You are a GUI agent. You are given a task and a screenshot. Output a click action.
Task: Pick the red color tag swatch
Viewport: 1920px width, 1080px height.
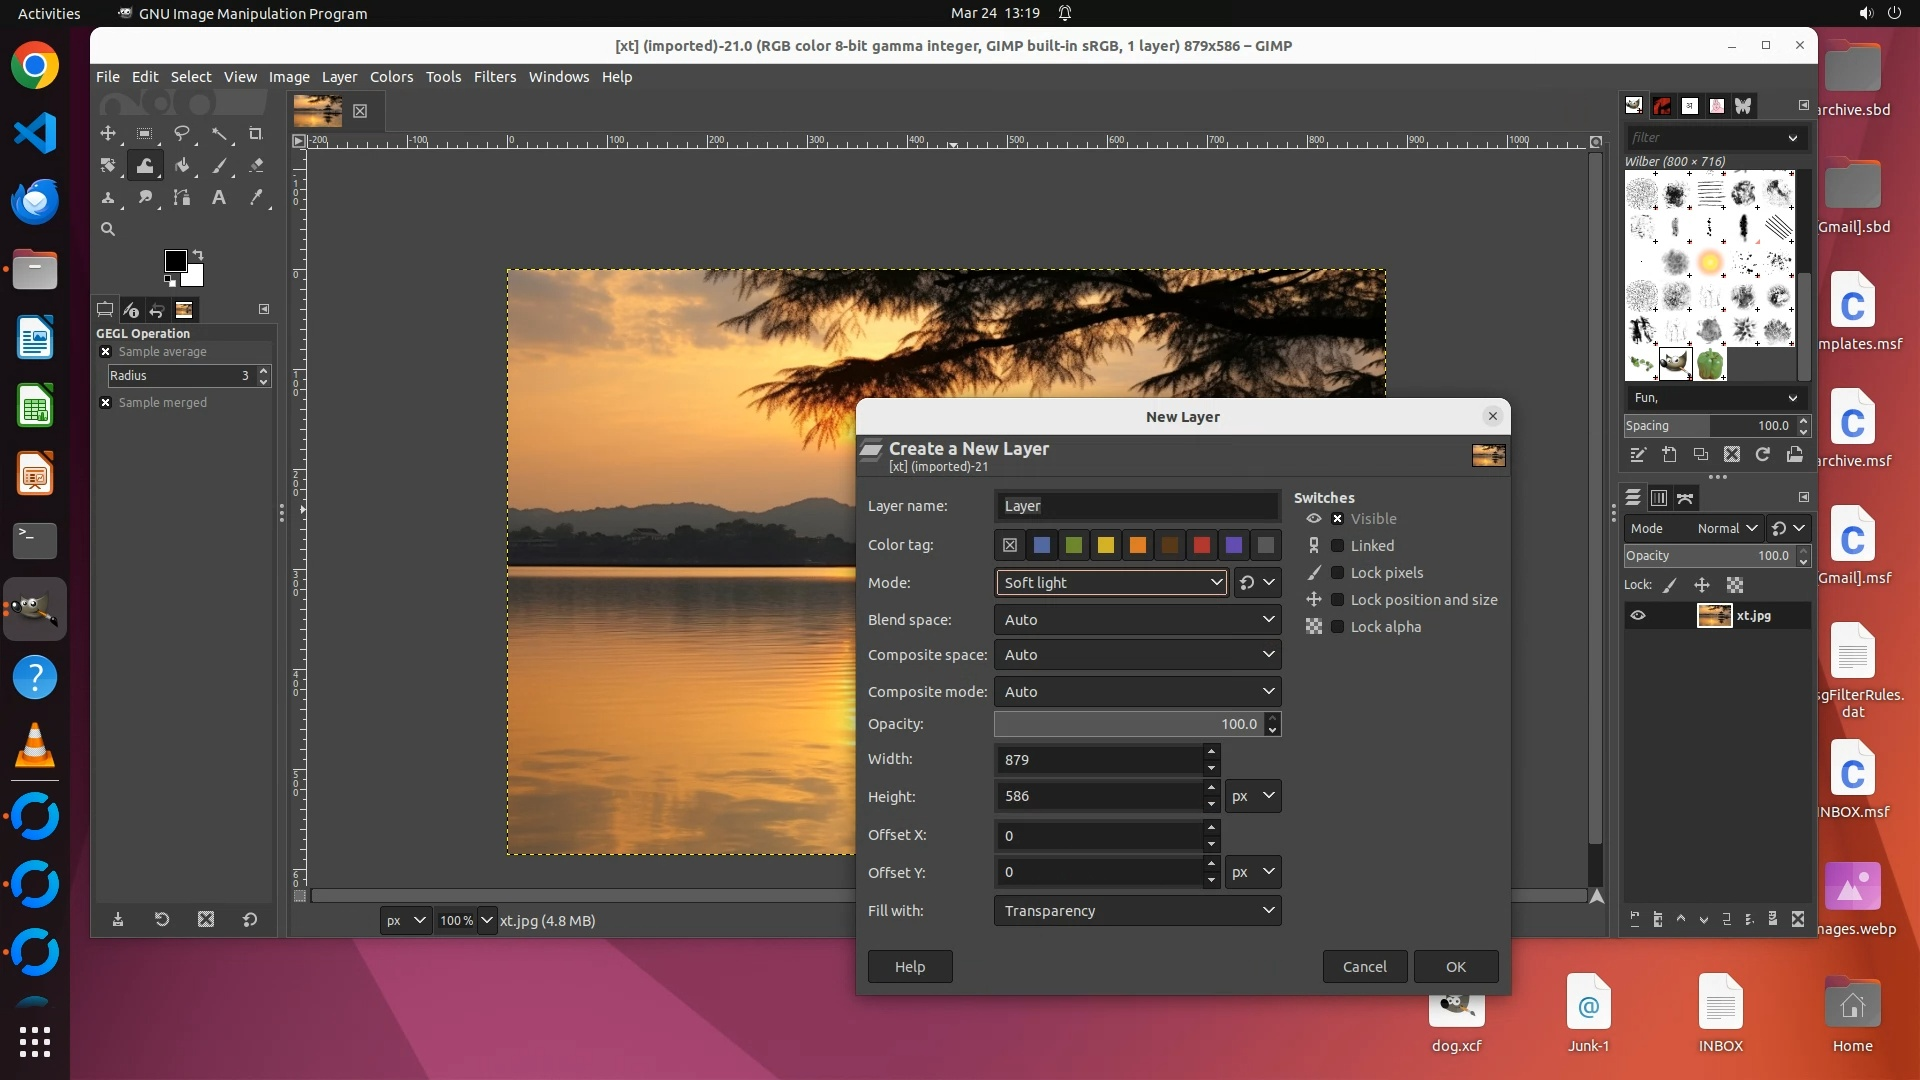(x=1201, y=545)
